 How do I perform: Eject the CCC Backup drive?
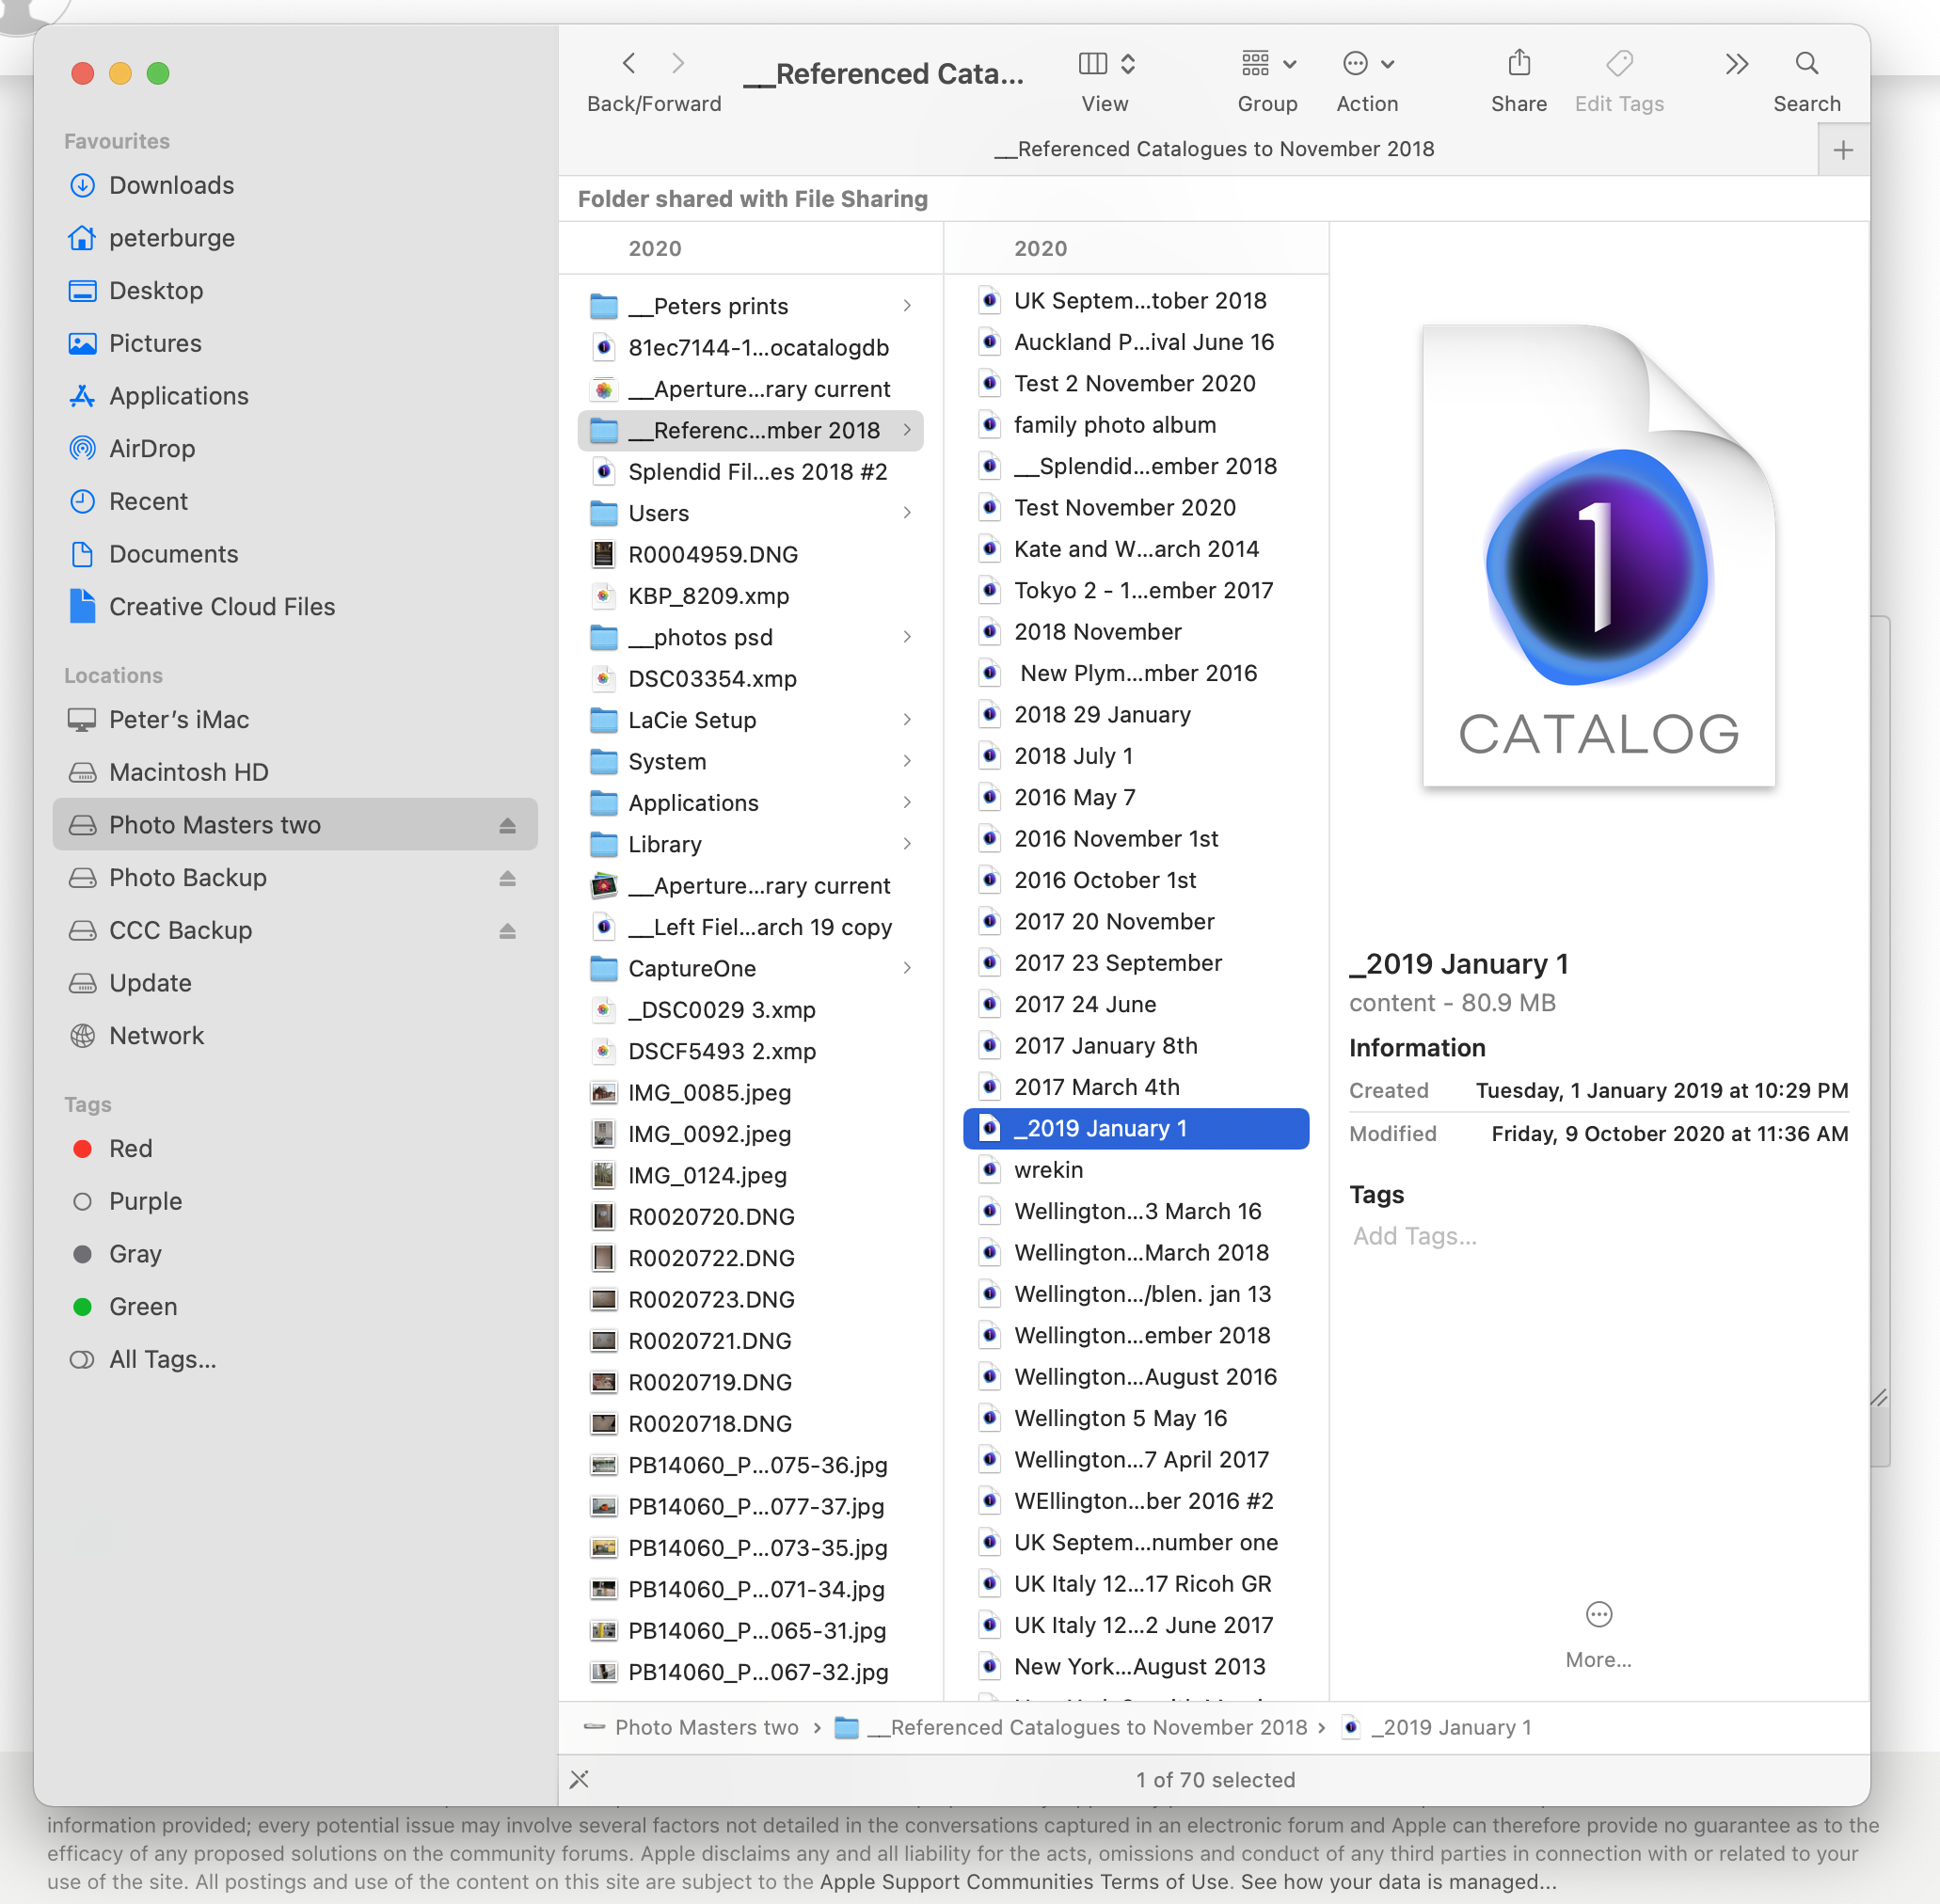pos(507,930)
